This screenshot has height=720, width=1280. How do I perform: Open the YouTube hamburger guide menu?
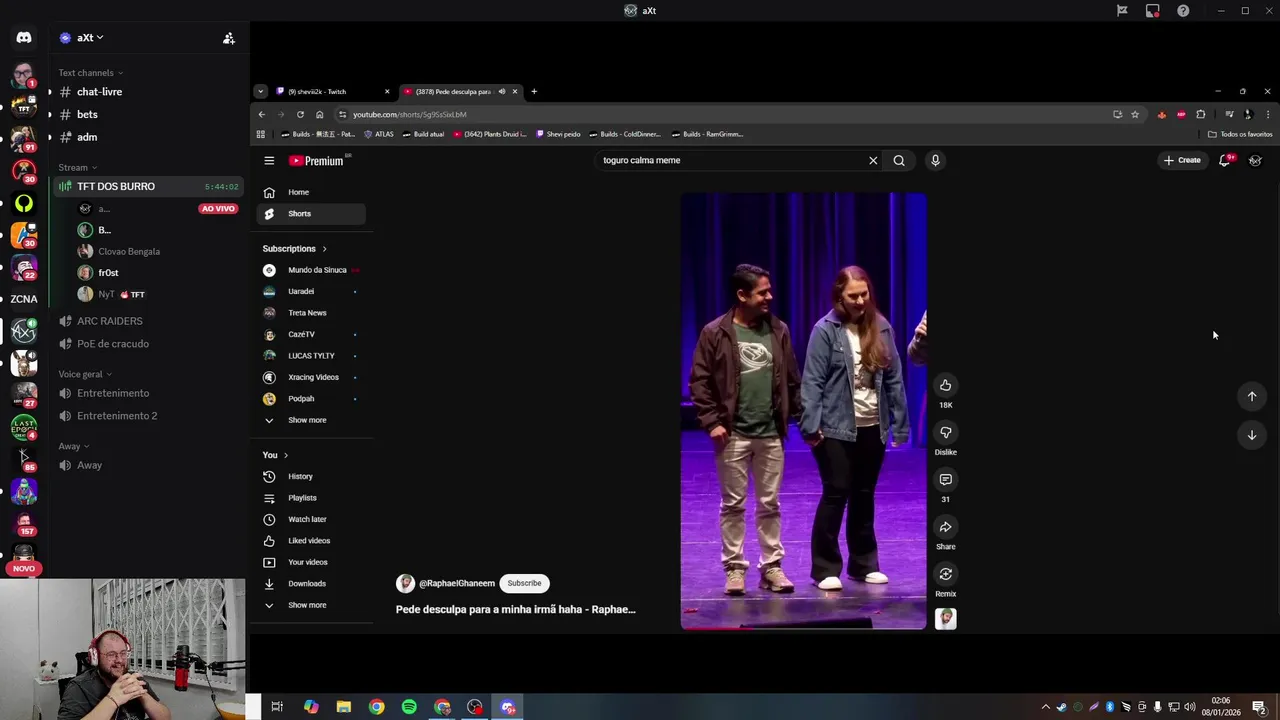coord(269,160)
